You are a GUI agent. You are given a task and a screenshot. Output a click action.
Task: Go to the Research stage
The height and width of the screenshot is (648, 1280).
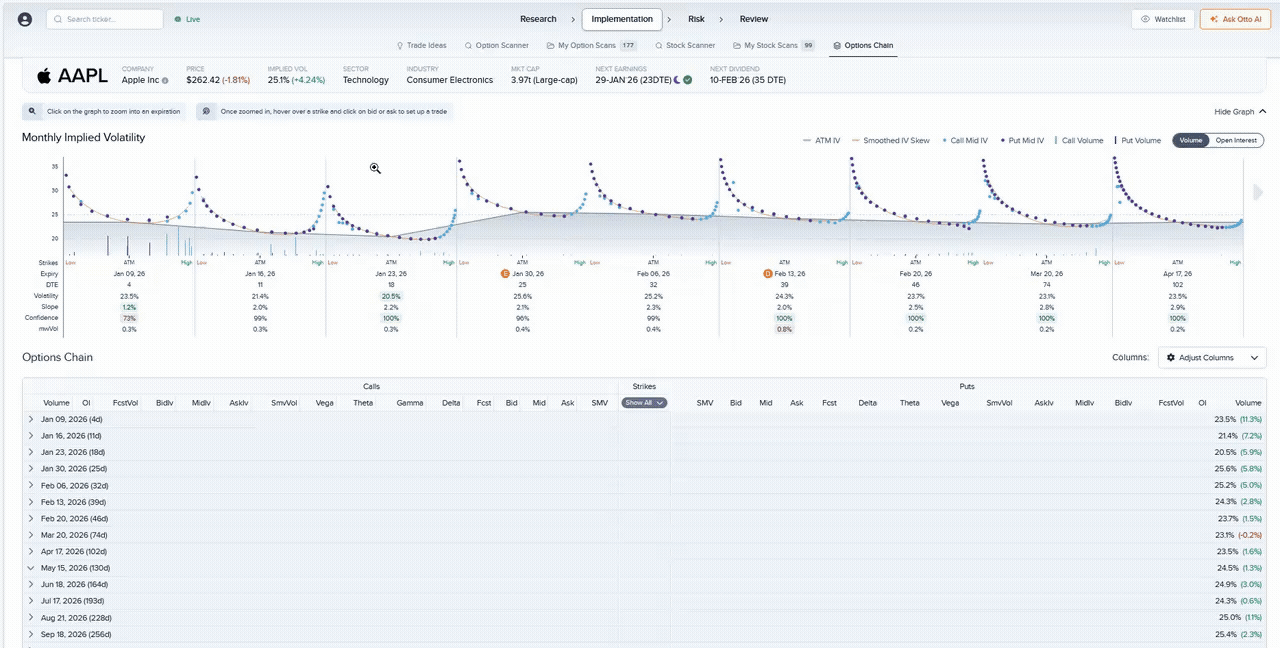pos(538,19)
